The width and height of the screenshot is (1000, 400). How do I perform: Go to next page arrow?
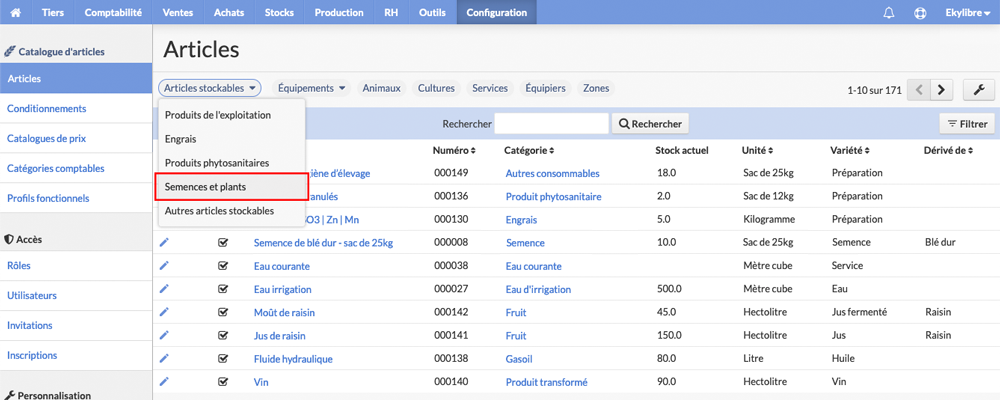pos(941,90)
